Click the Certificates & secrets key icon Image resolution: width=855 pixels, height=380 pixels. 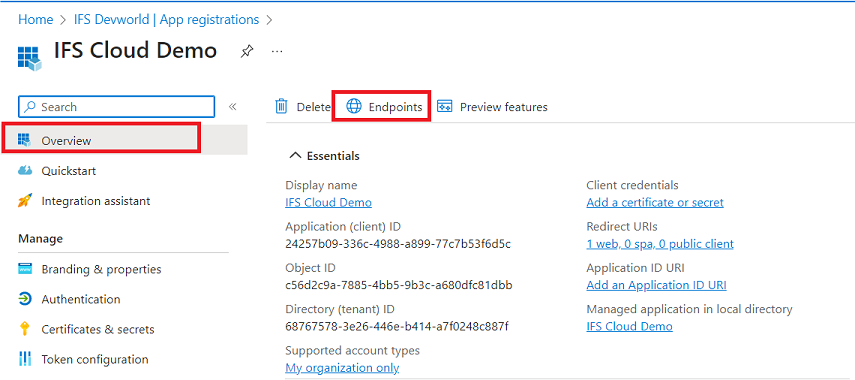click(x=25, y=329)
